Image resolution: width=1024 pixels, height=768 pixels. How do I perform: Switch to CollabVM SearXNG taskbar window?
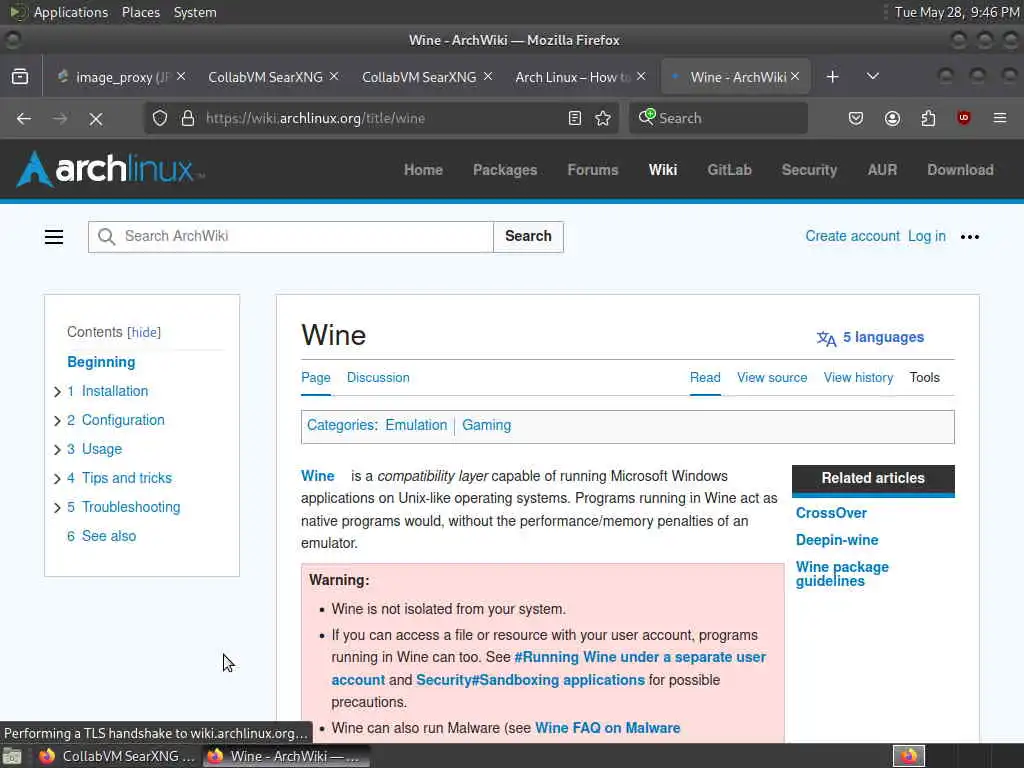tap(116, 756)
